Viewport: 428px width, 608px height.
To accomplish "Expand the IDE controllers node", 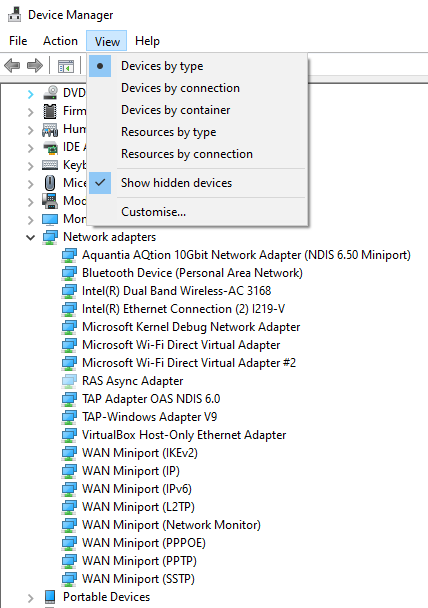I will coord(31,148).
